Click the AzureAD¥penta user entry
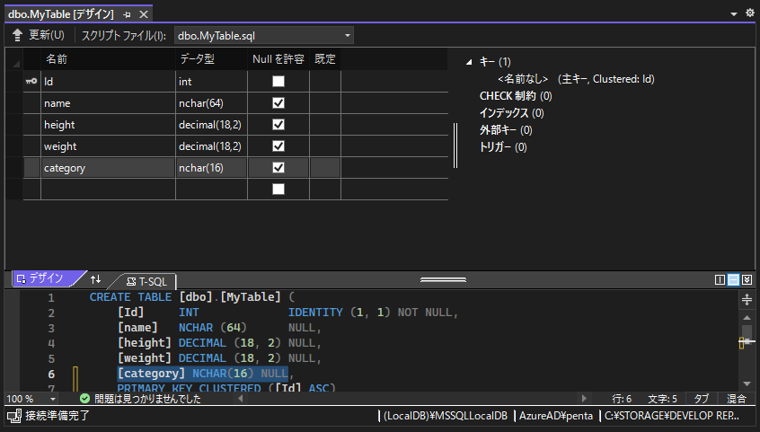Viewport: 760px width, 432px height. [x=556, y=416]
